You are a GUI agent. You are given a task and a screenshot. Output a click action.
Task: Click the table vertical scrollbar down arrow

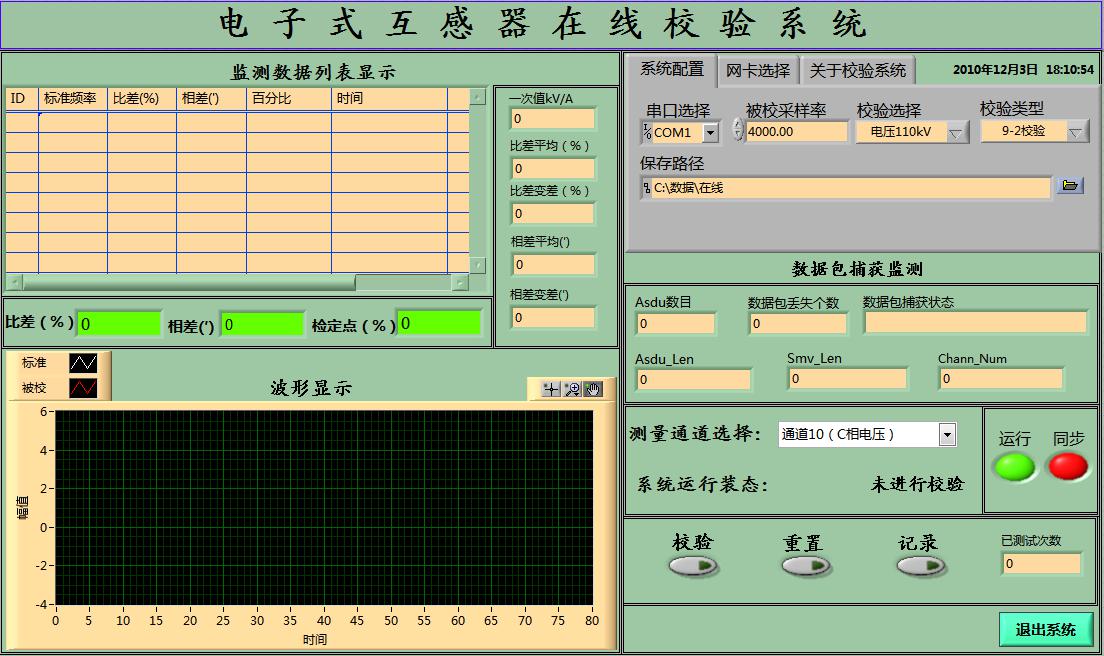point(477,265)
